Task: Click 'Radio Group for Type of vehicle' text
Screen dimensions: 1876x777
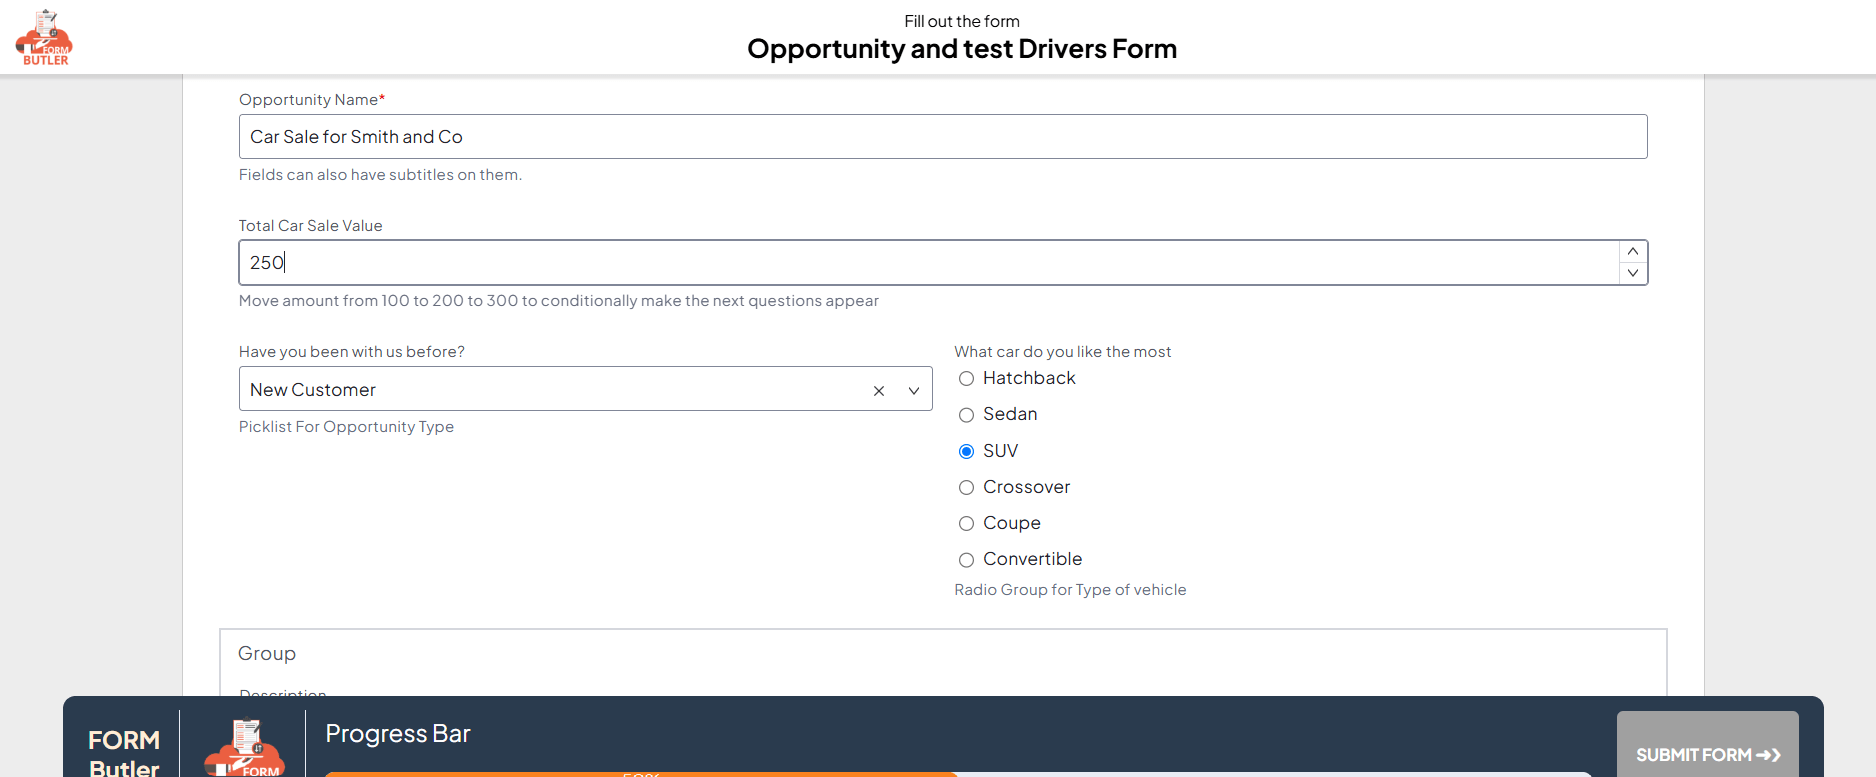Action: (1070, 590)
